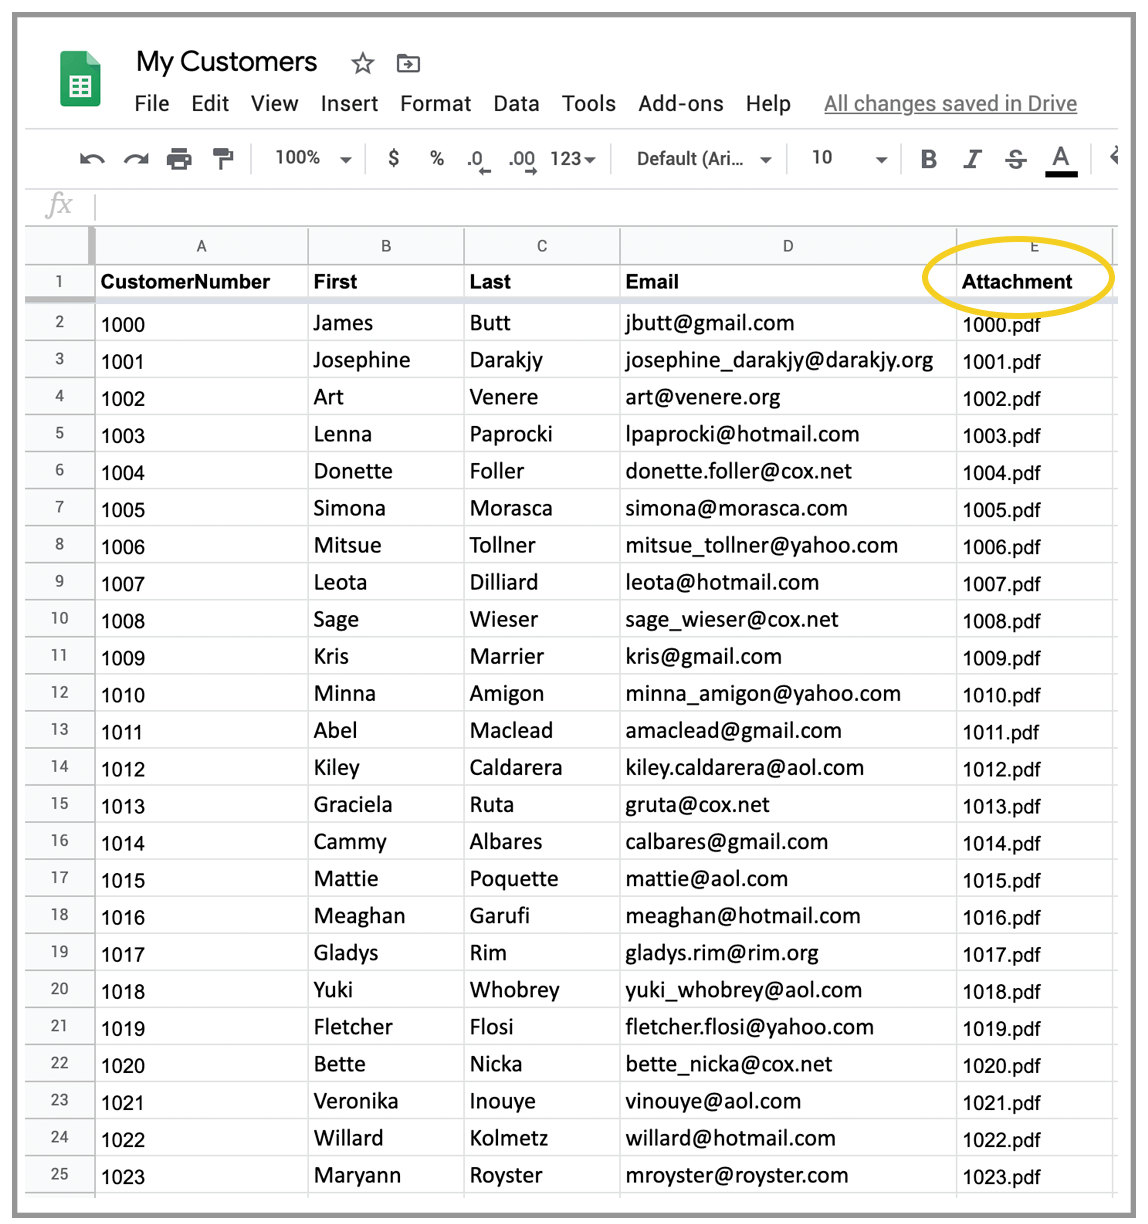Toggle bold formatting
Screen dimensions: 1148x1224
click(929, 159)
